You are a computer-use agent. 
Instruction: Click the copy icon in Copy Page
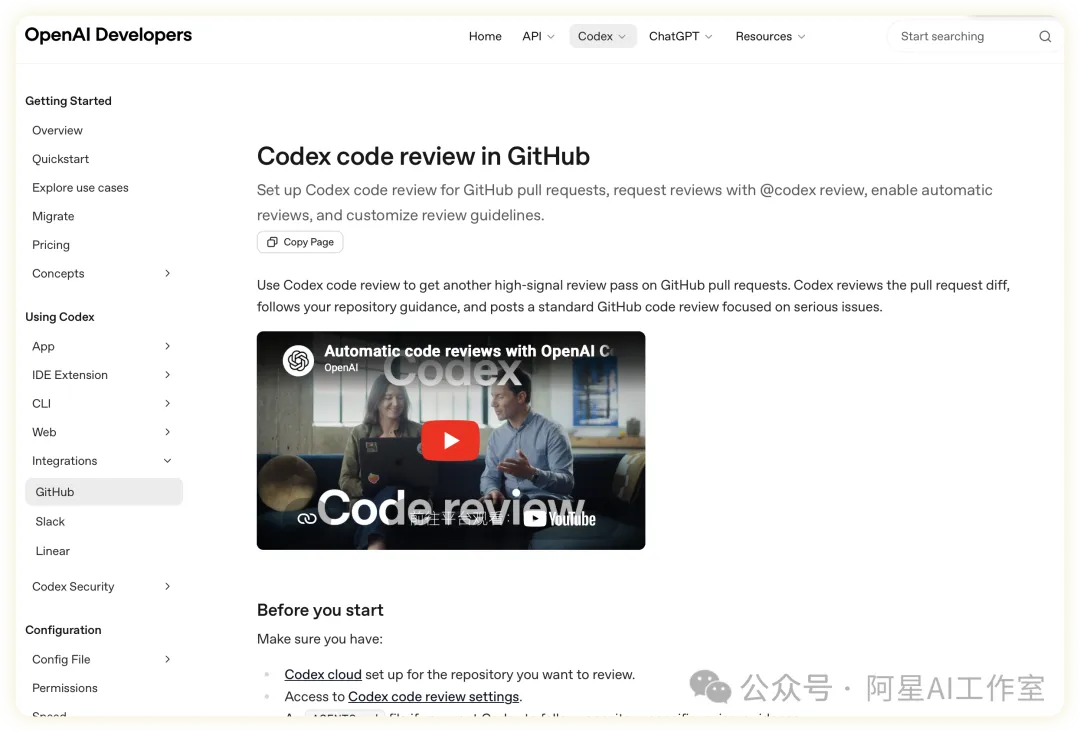click(x=272, y=242)
